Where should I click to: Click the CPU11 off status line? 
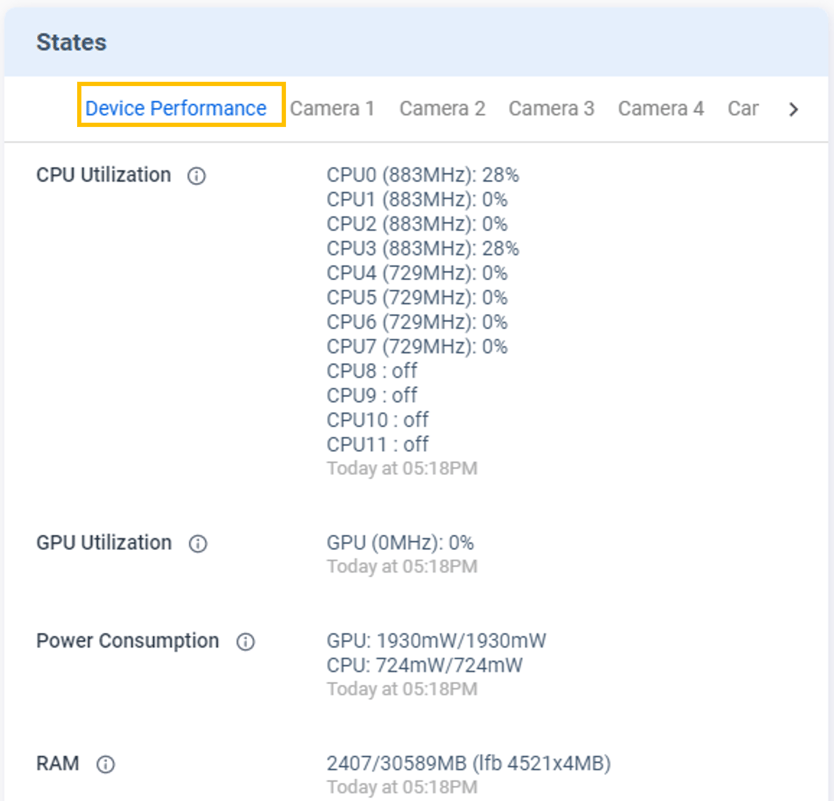377,444
